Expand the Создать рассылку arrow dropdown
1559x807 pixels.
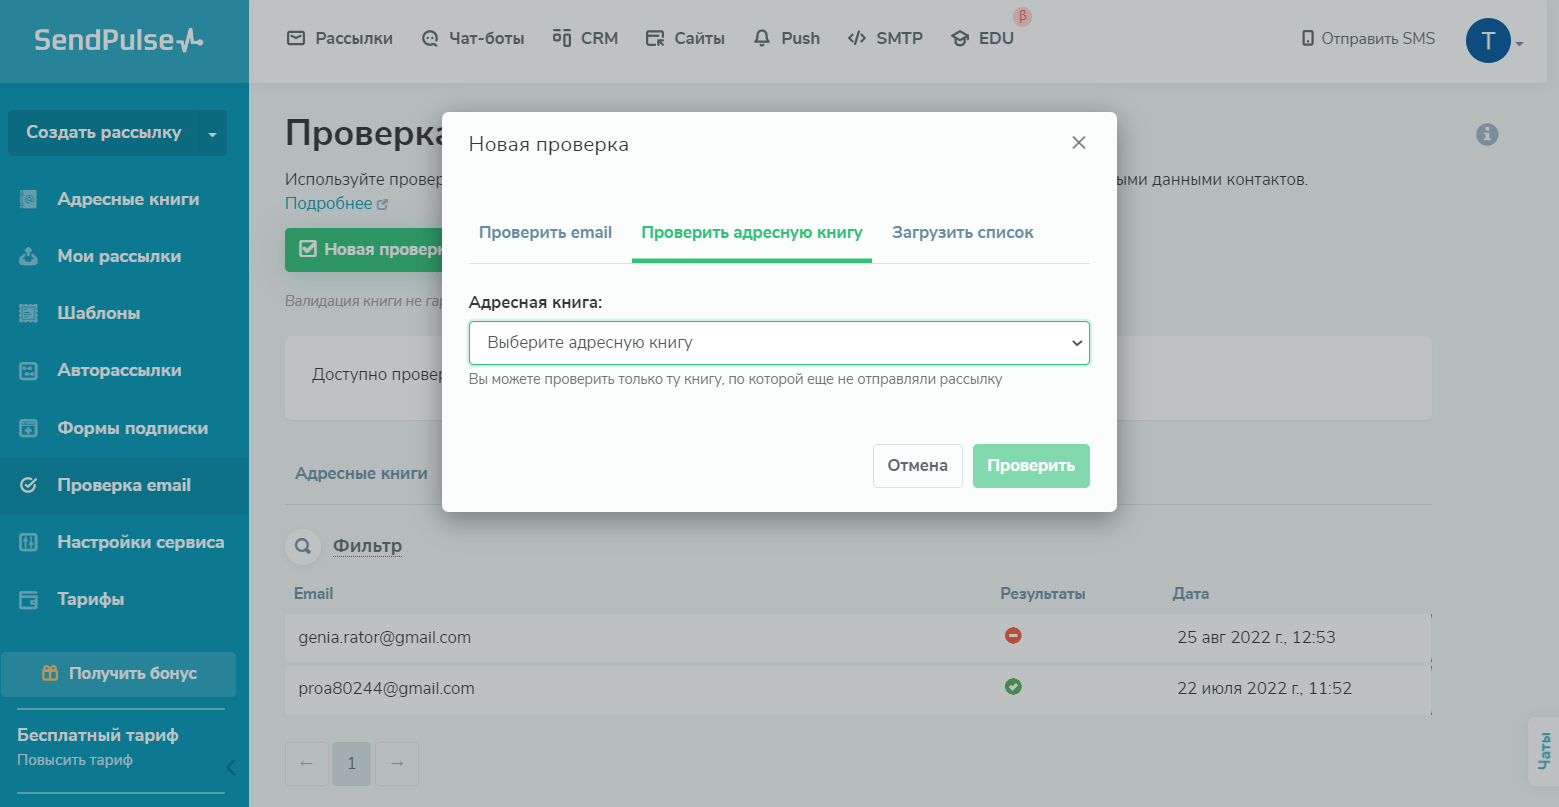pyautogui.click(x=212, y=133)
